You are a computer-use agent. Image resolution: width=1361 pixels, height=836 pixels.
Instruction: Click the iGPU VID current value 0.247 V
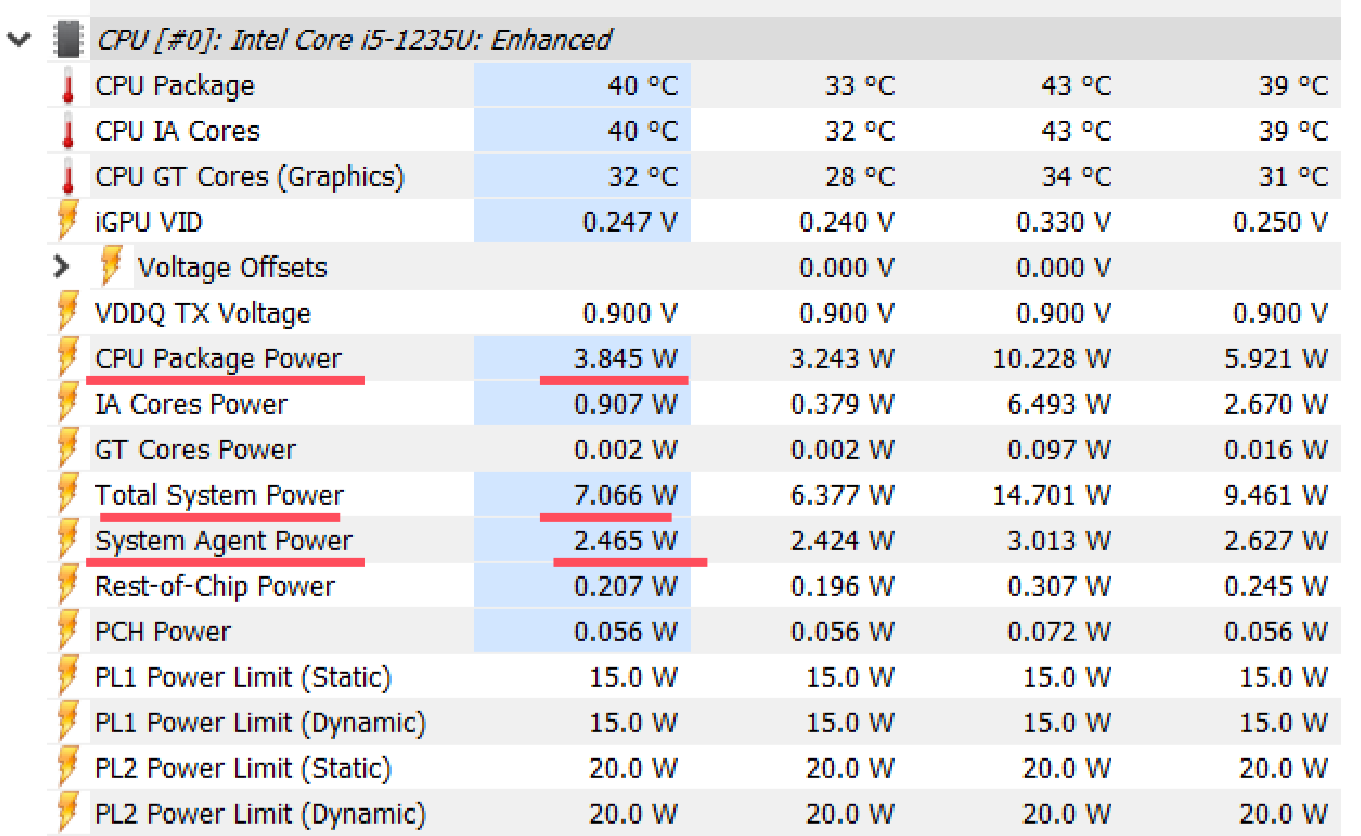pos(630,222)
